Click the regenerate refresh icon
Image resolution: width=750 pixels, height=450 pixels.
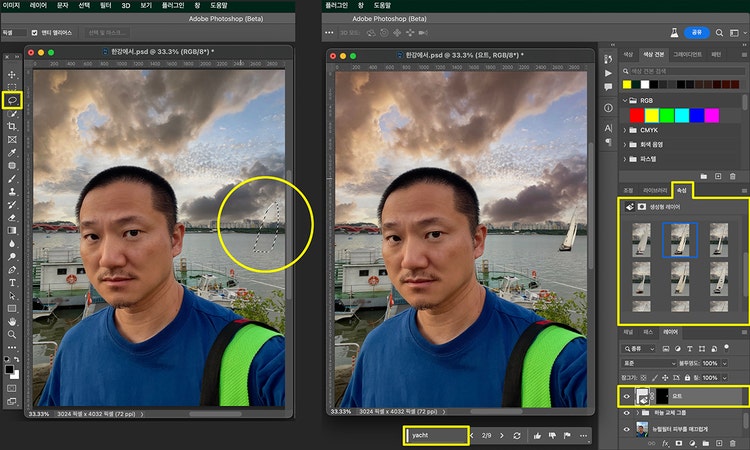(517, 436)
